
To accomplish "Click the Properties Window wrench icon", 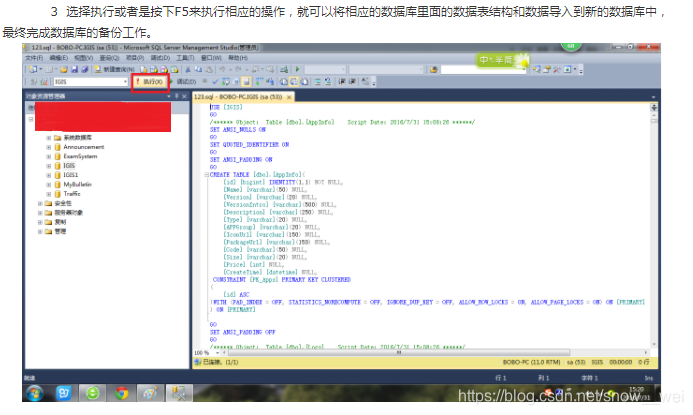I will pyautogui.click(x=557, y=69).
